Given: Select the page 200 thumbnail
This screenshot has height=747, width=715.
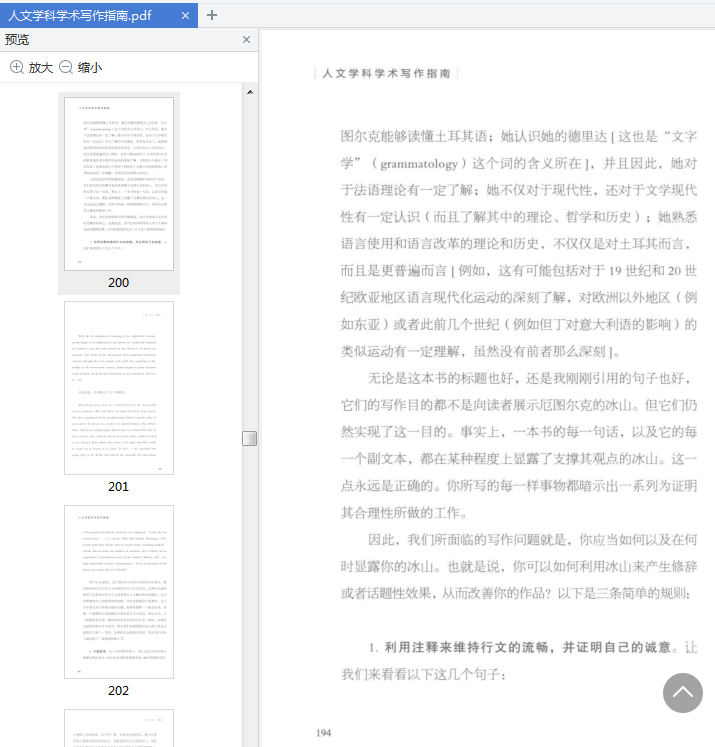Looking at the screenshot, I should click(119, 183).
